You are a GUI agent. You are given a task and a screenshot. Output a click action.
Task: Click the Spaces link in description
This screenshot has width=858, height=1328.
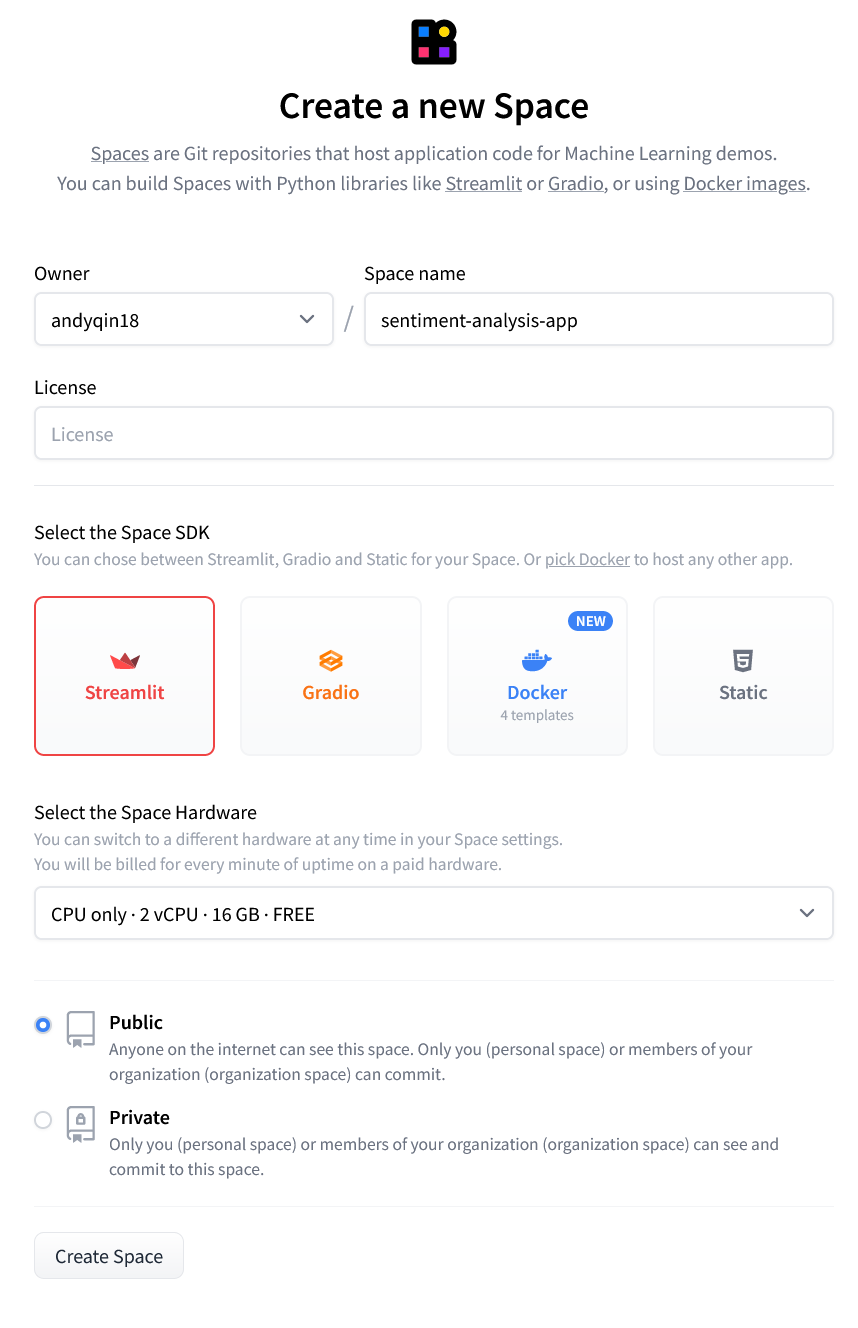pyautogui.click(x=120, y=154)
